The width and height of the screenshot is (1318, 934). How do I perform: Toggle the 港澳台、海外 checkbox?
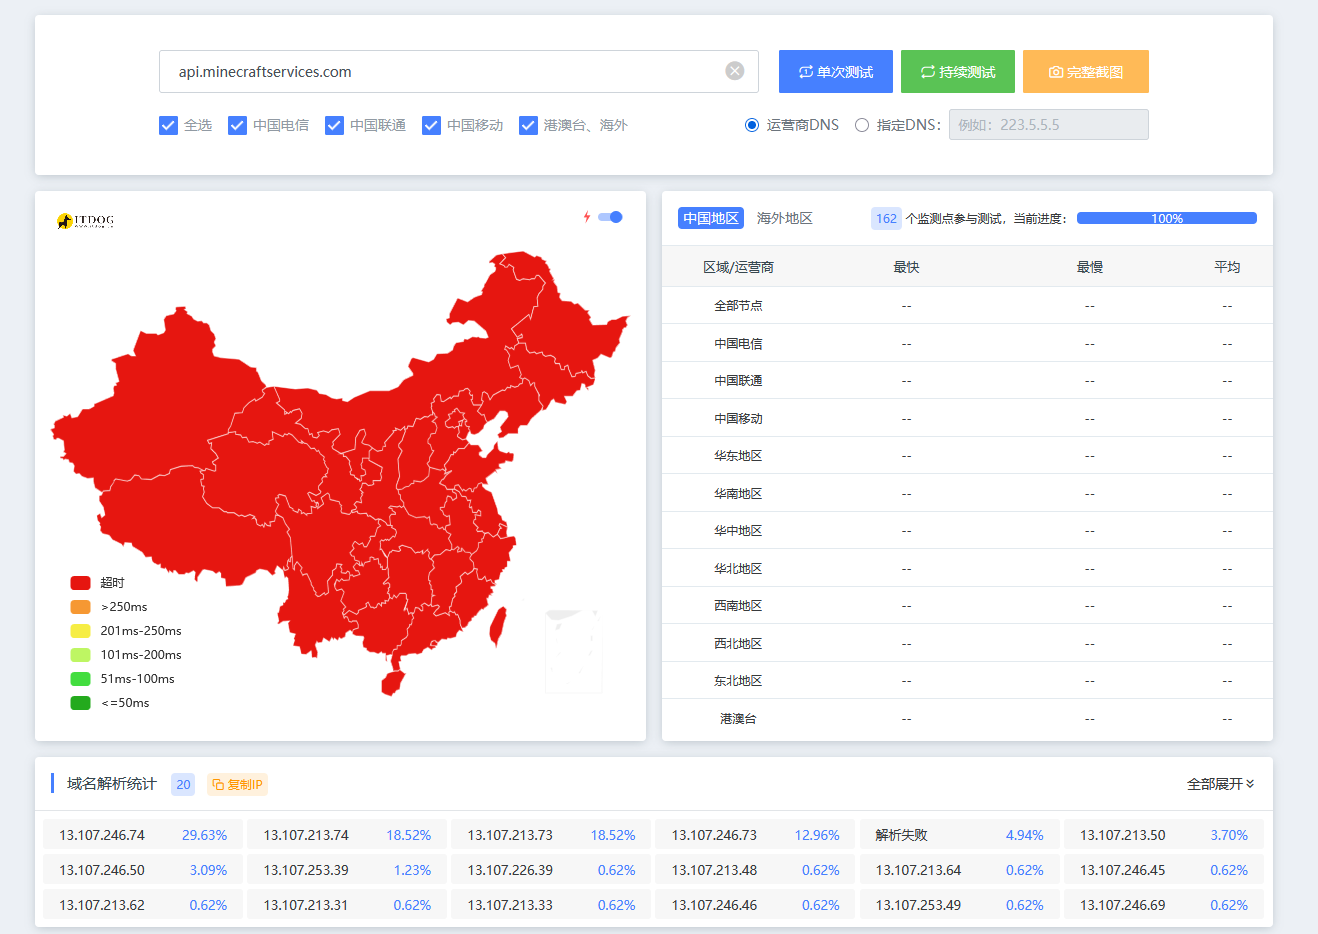[528, 125]
